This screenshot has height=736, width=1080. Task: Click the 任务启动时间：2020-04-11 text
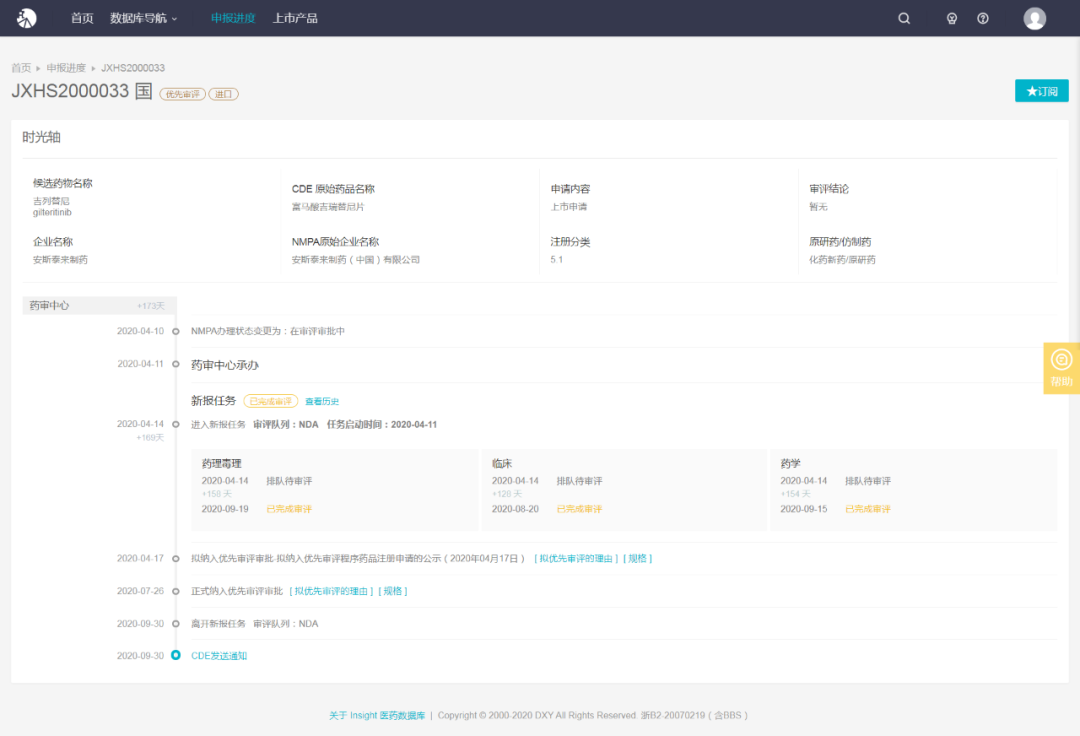(382, 425)
